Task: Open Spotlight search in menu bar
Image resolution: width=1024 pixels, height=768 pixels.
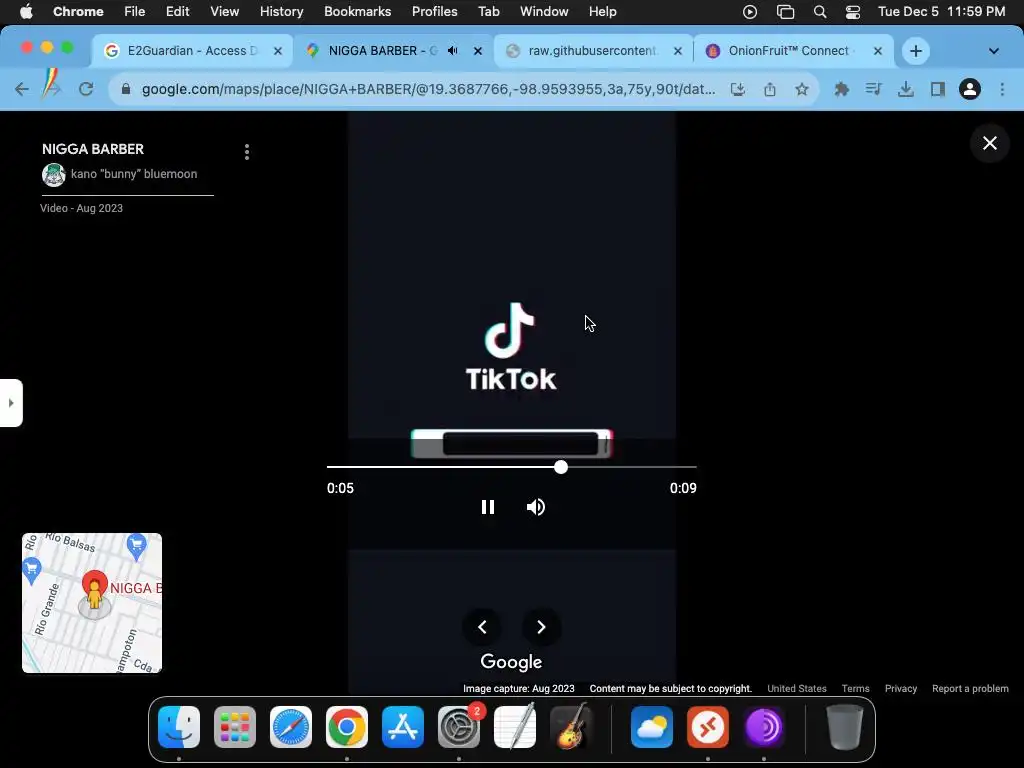Action: [x=820, y=12]
